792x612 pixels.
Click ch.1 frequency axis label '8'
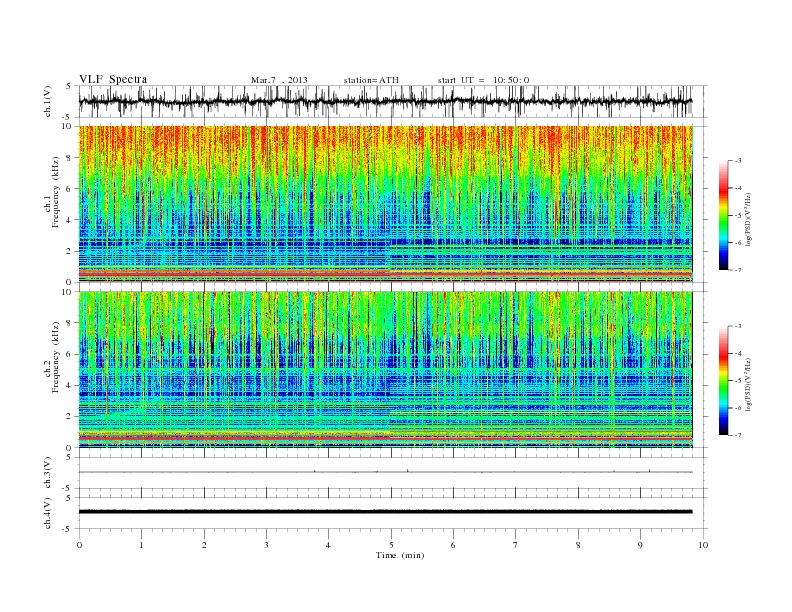click(70, 158)
